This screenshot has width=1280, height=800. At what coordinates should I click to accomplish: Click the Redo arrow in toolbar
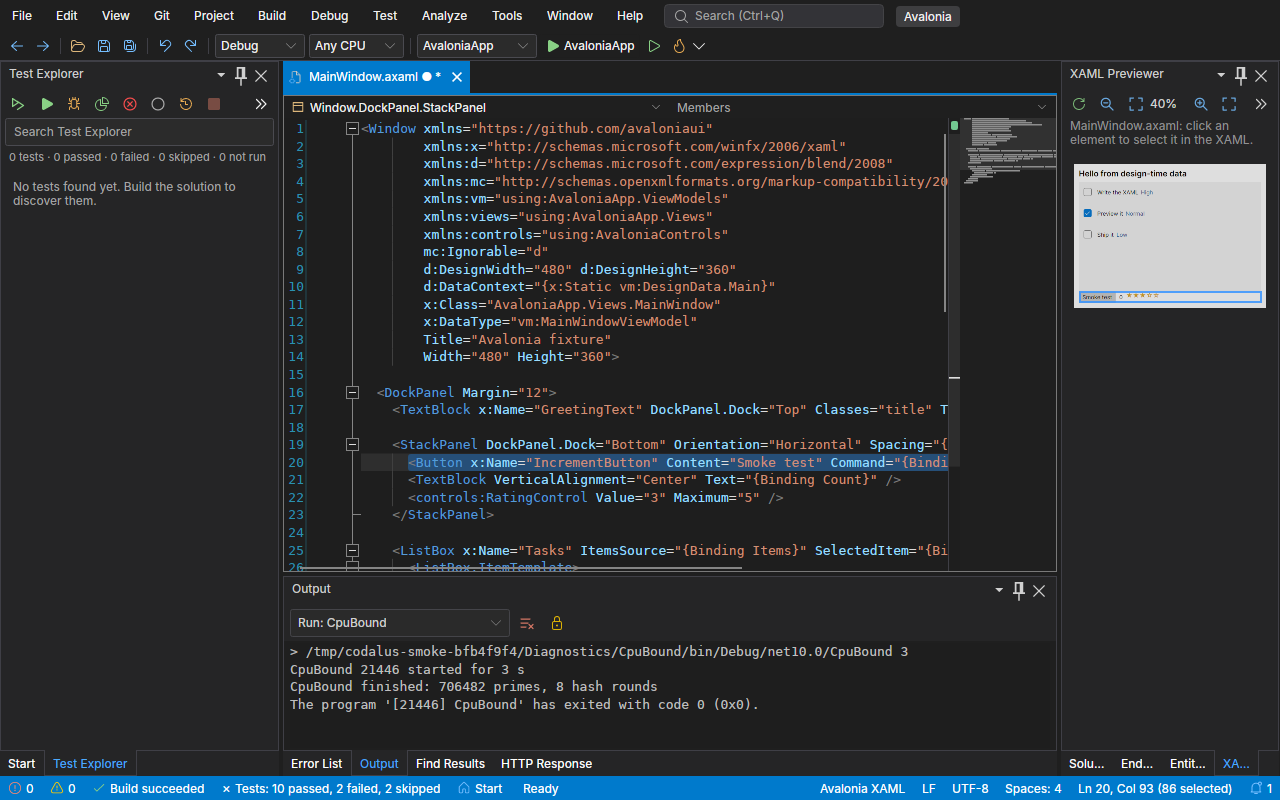191,46
